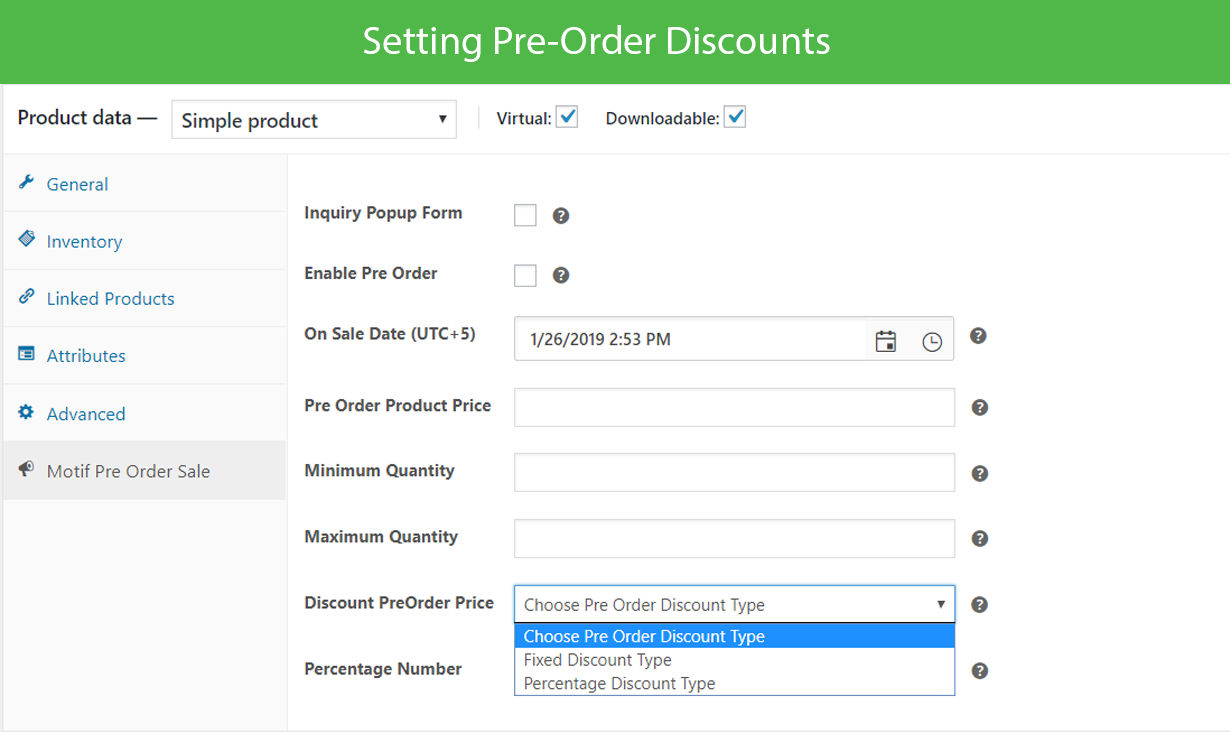Show help for Pre Order Product Price
Screen dimensions: 1230x732
click(980, 407)
